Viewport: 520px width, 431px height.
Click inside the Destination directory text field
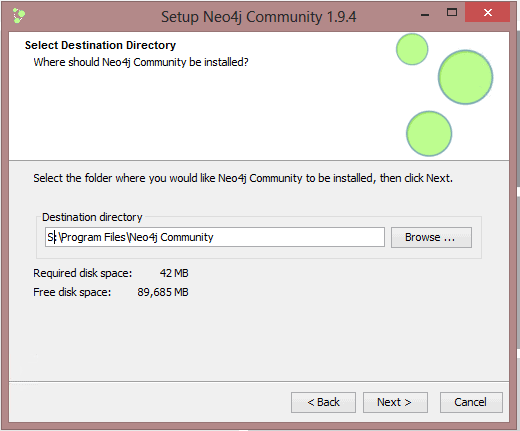click(215, 237)
